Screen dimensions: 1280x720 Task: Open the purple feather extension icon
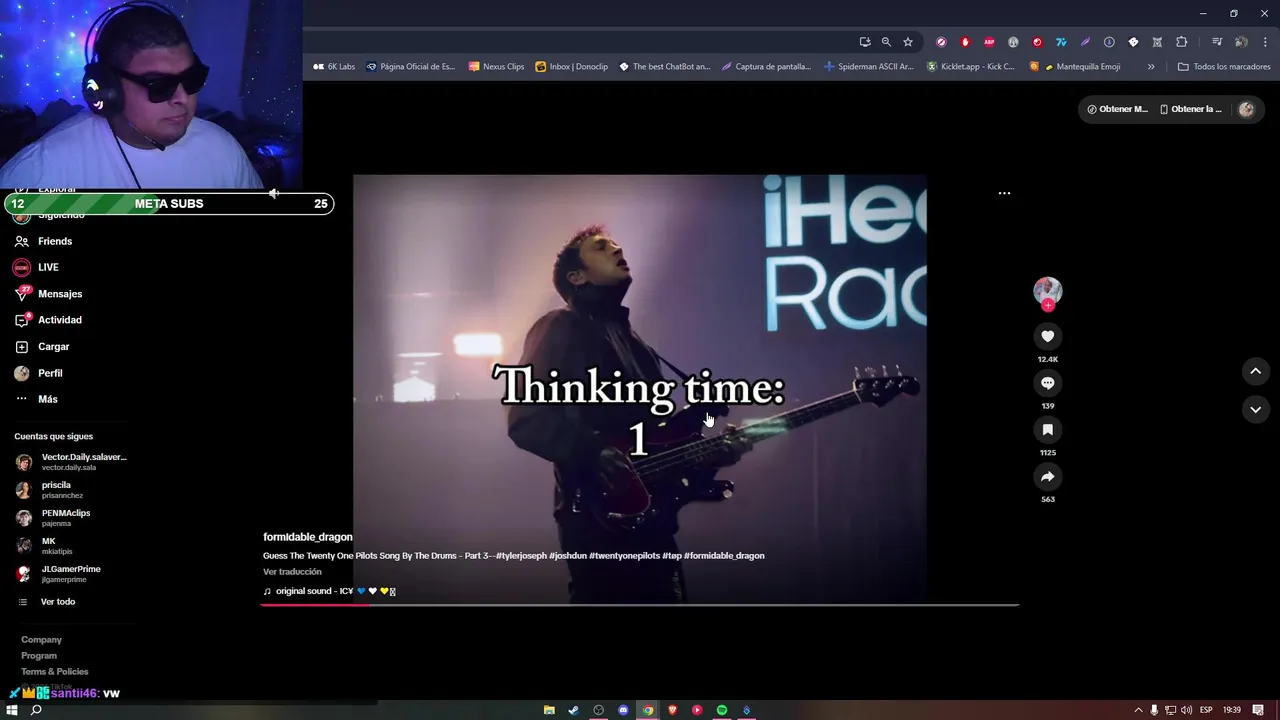tap(1085, 42)
